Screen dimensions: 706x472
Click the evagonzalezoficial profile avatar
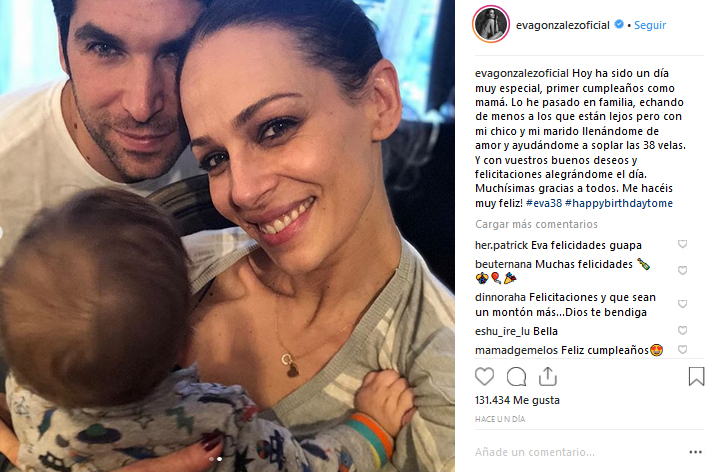pos(491,24)
